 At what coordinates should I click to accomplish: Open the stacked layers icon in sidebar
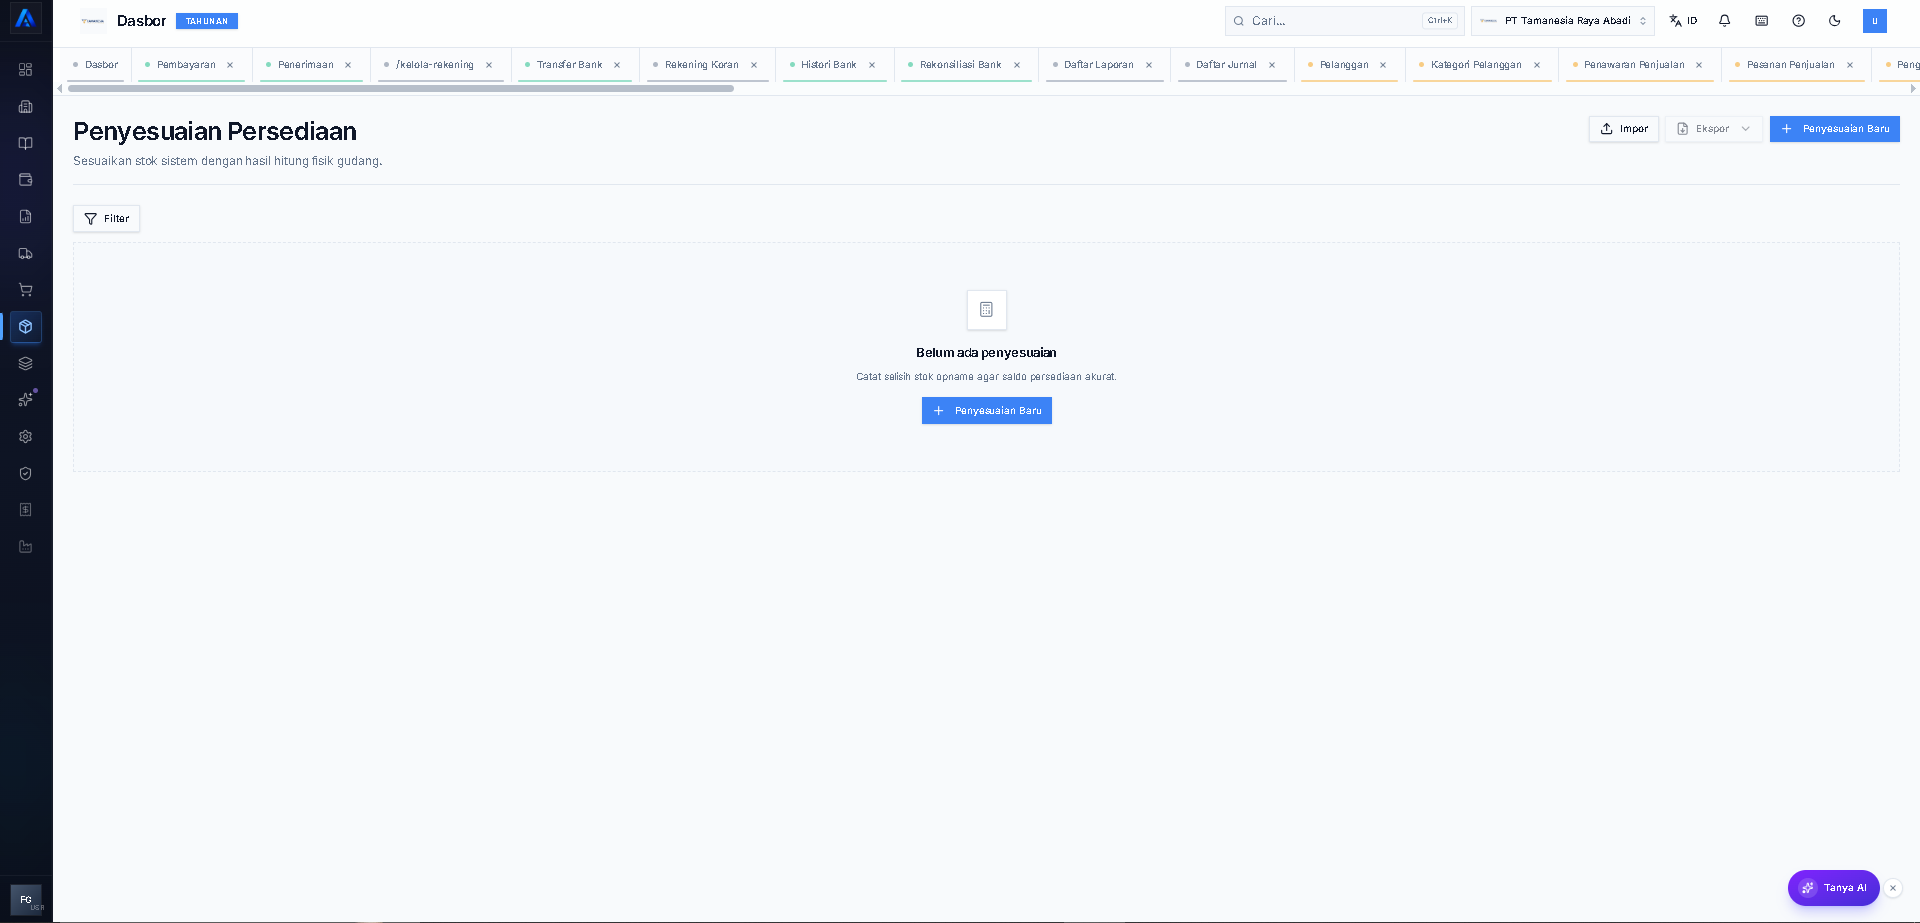[26, 363]
